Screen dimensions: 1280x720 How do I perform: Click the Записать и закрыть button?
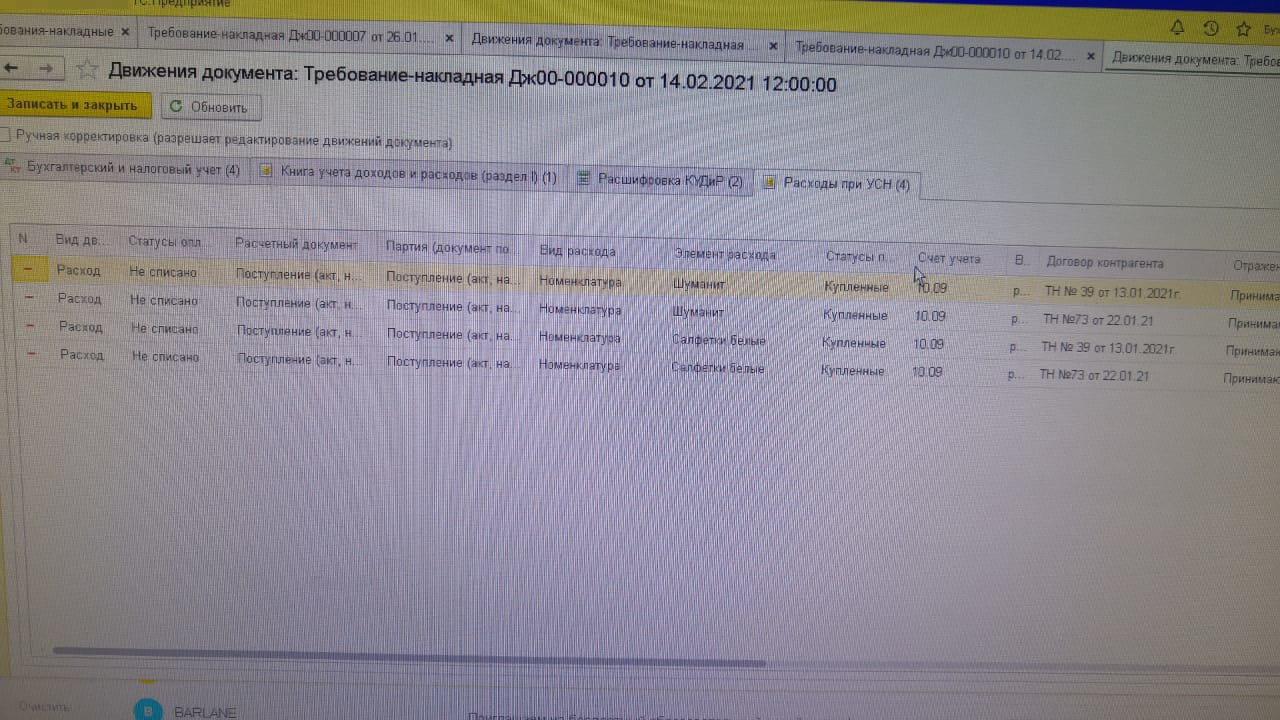point(73,105)
